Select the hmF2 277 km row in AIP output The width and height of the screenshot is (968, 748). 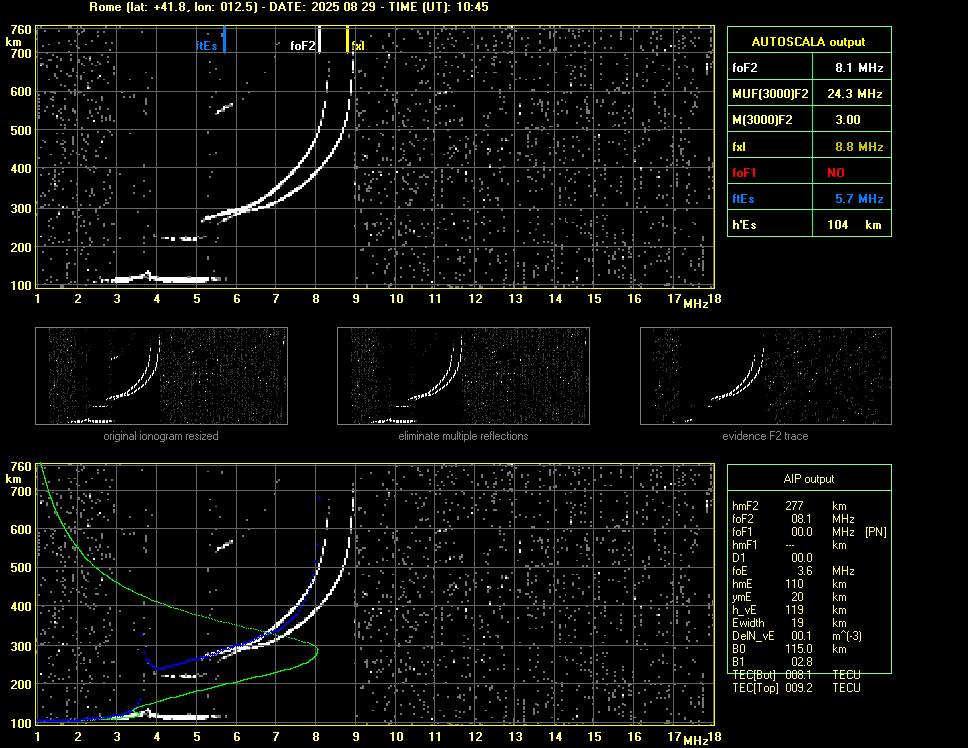click(790, 506)
